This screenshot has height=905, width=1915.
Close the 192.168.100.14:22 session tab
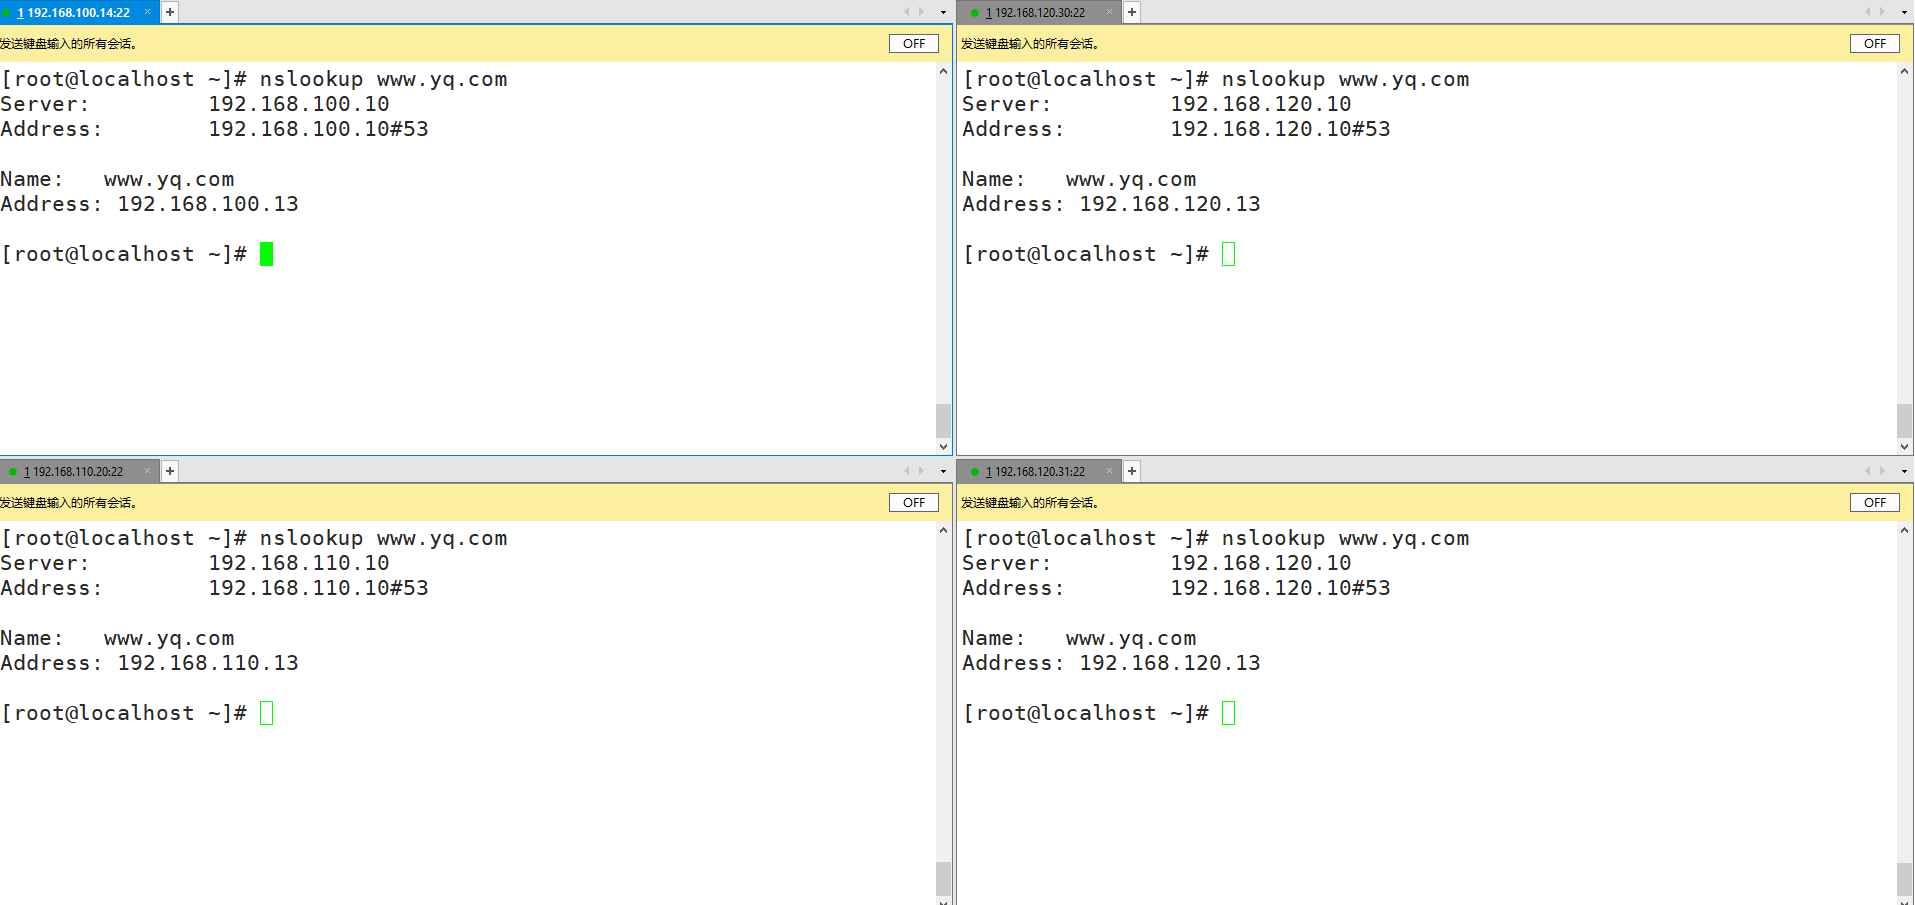coord(148,12)
